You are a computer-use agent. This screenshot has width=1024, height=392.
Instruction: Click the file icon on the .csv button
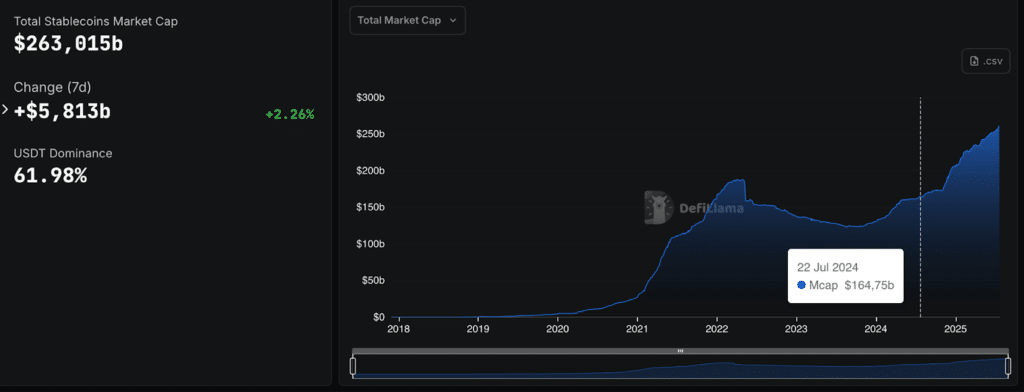[974, 61]
